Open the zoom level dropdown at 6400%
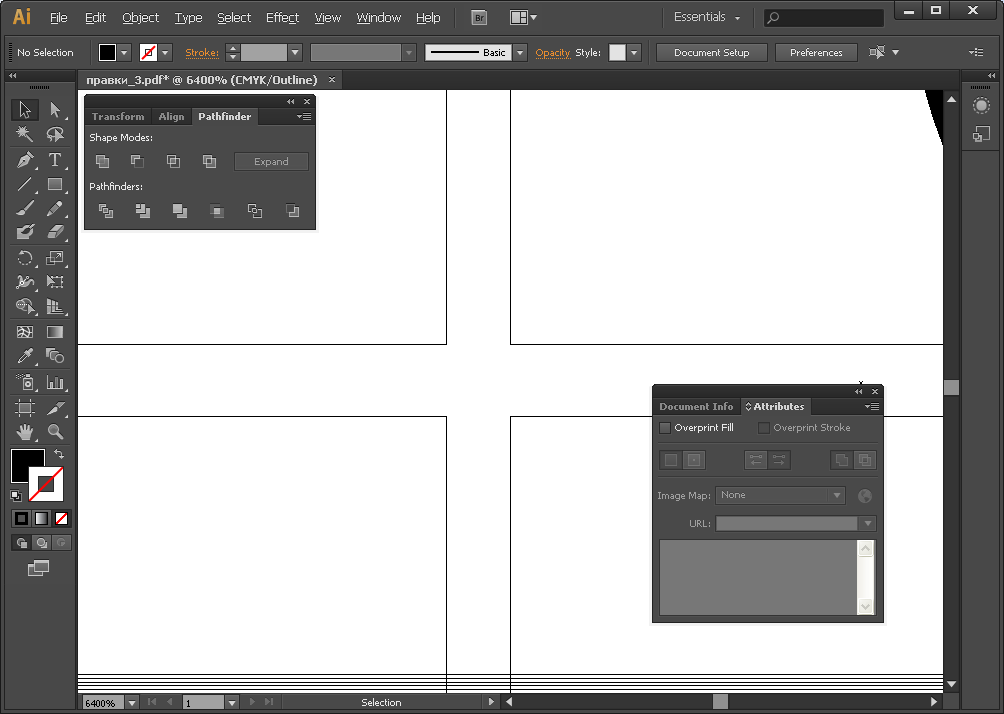The image size is (1004, 714). tap(132, 703)
